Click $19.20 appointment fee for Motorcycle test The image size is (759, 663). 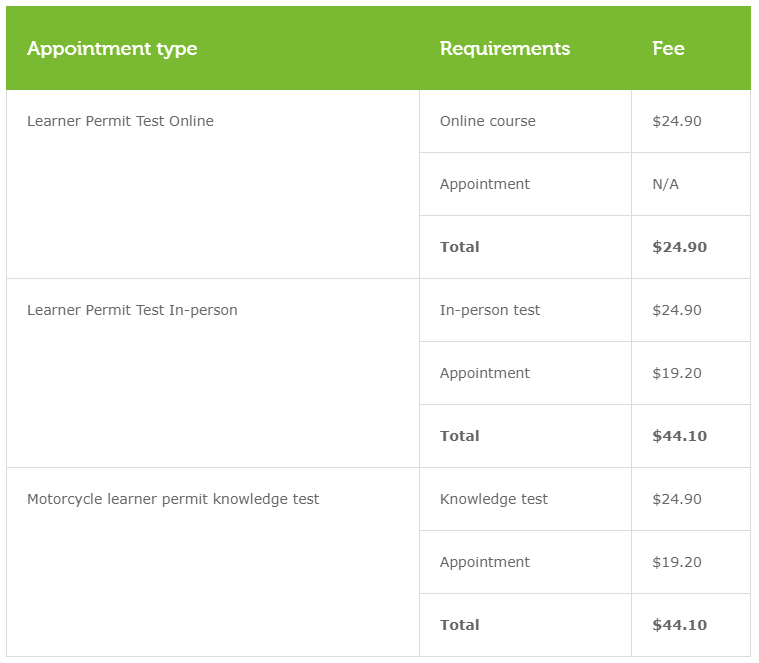pyautogui.click(x=677, y=562)
